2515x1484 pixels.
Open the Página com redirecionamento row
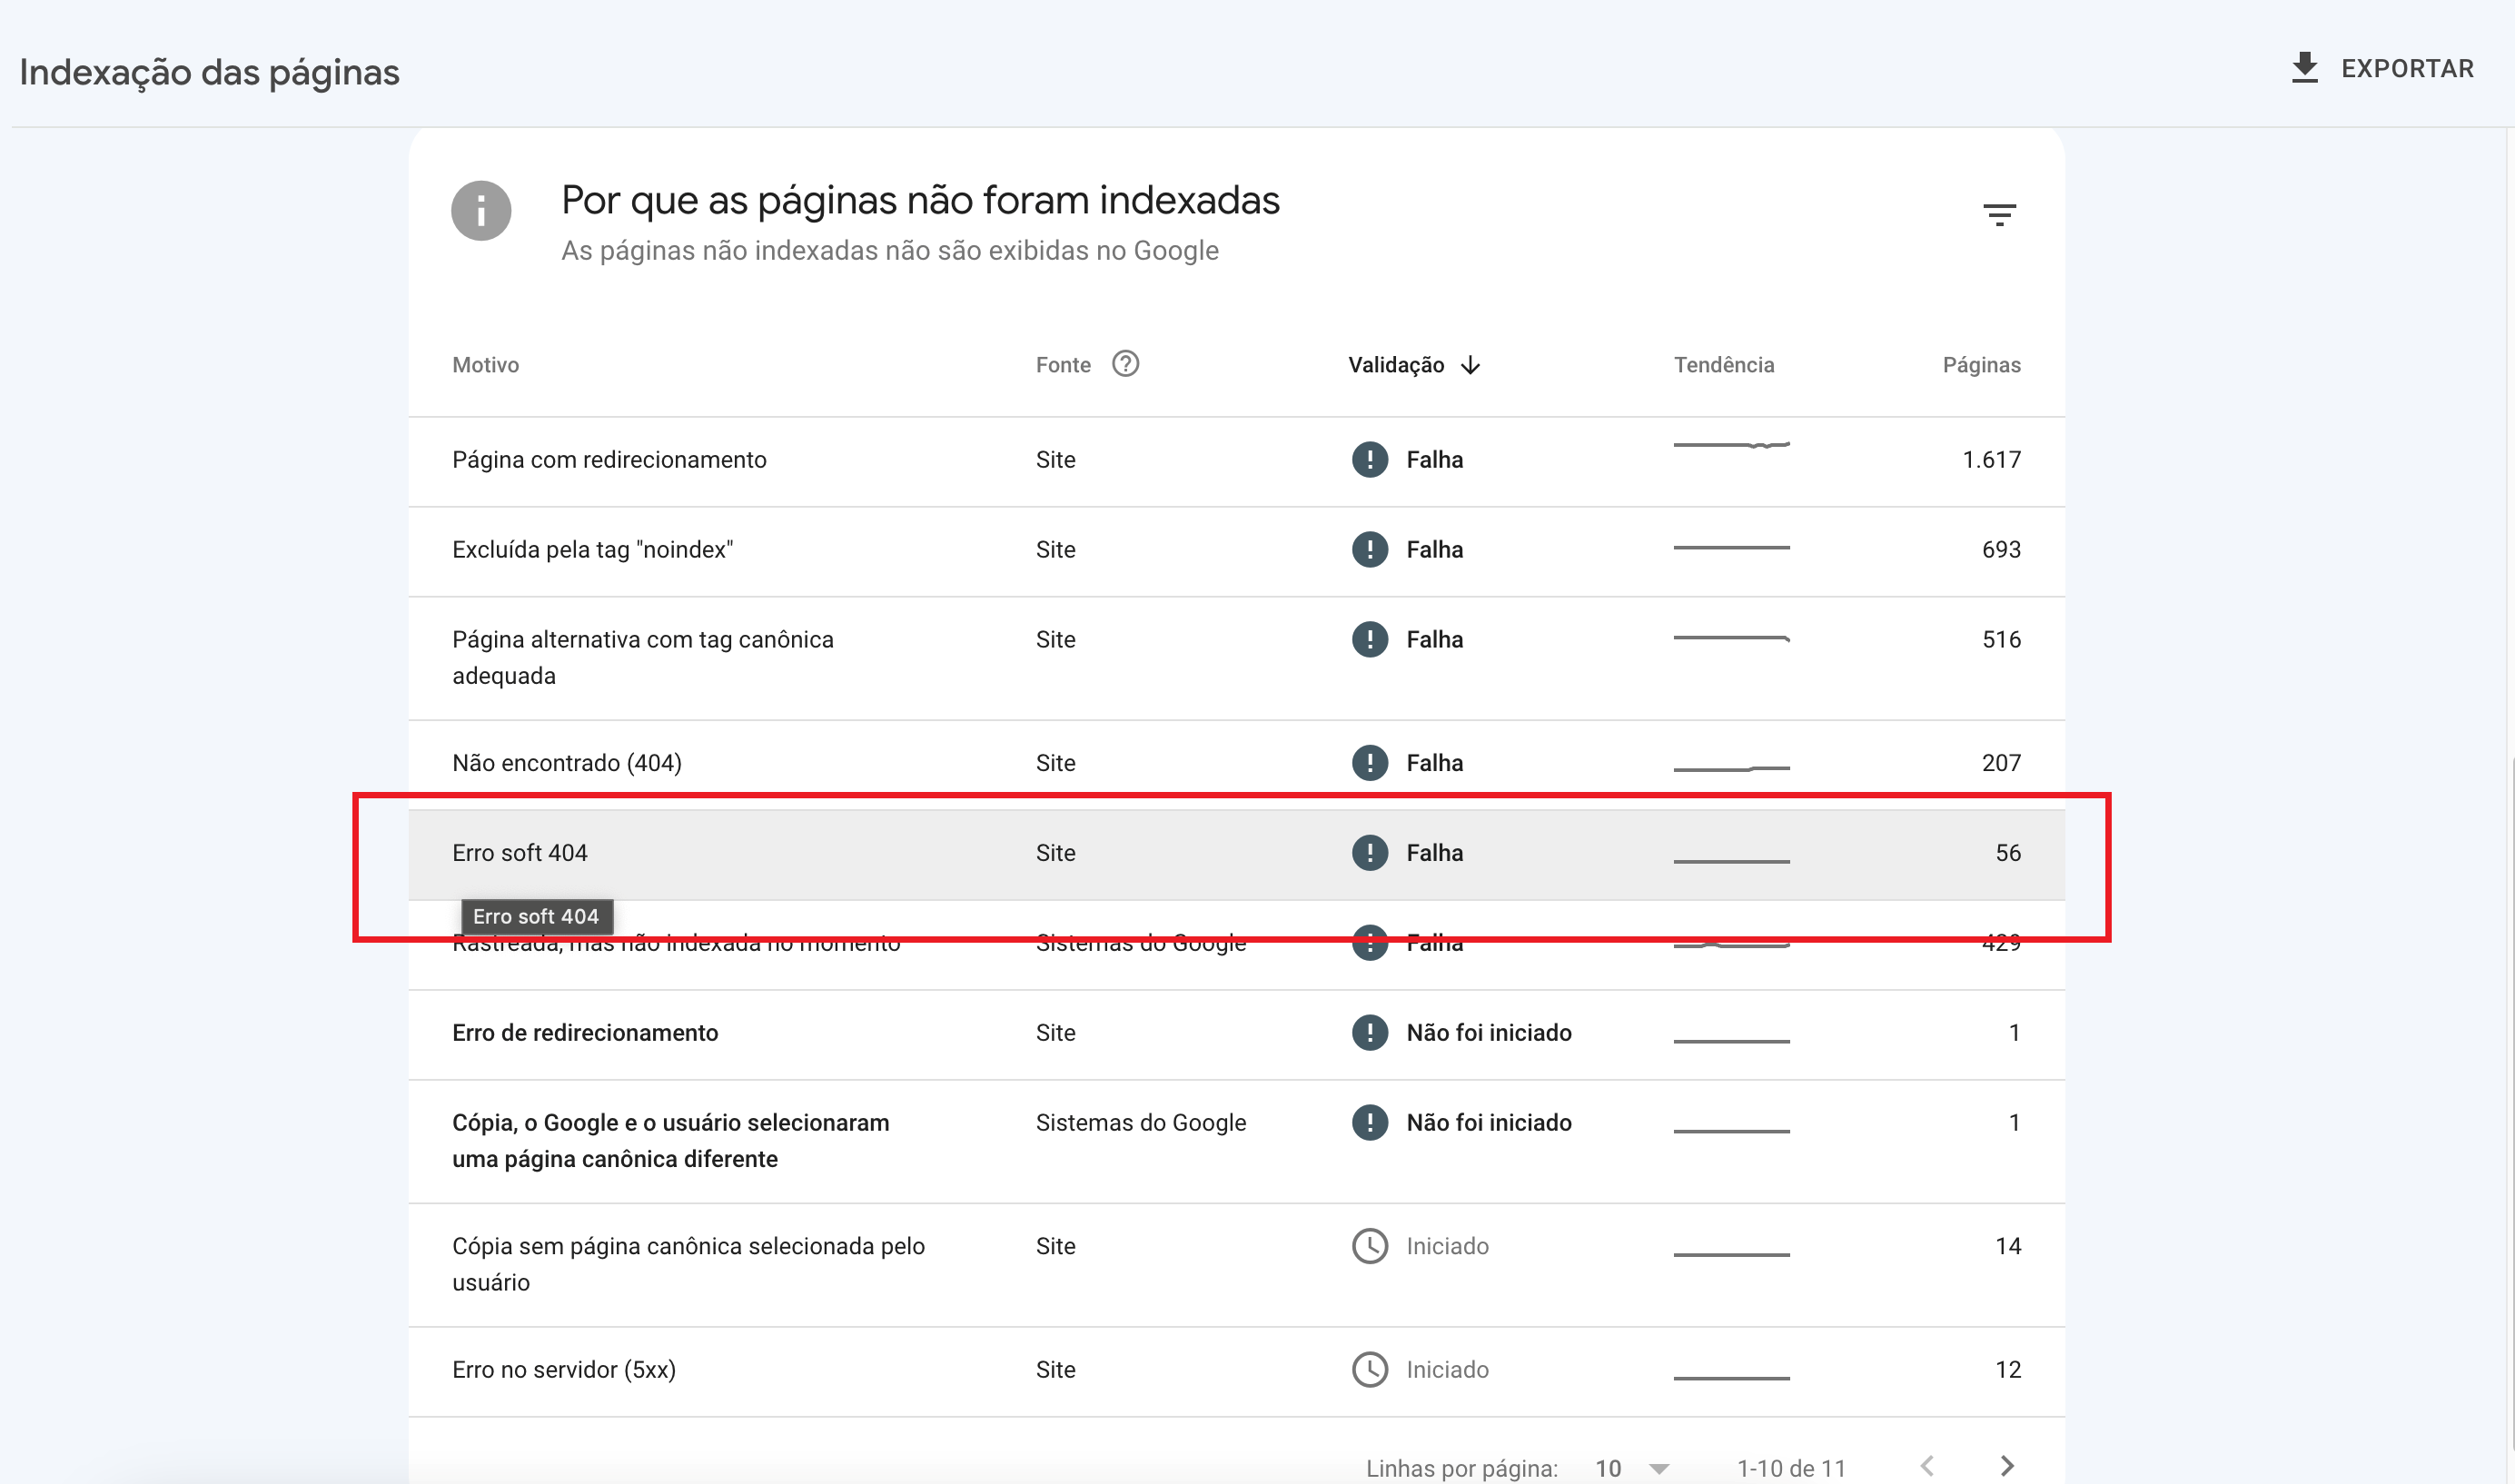pos(1236,461)
